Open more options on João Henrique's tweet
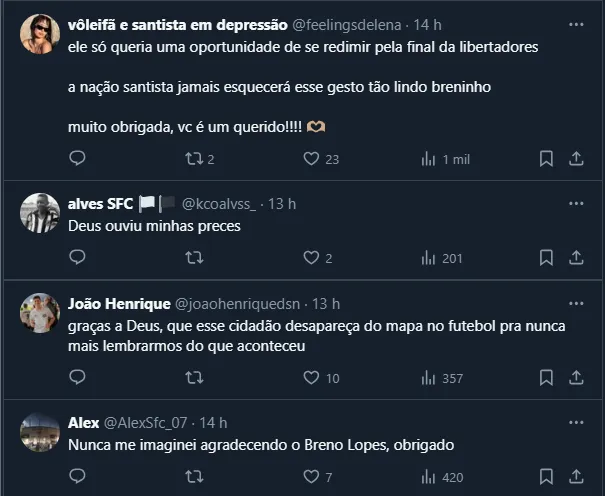This screenshot has height=496, width=605. 576,303
